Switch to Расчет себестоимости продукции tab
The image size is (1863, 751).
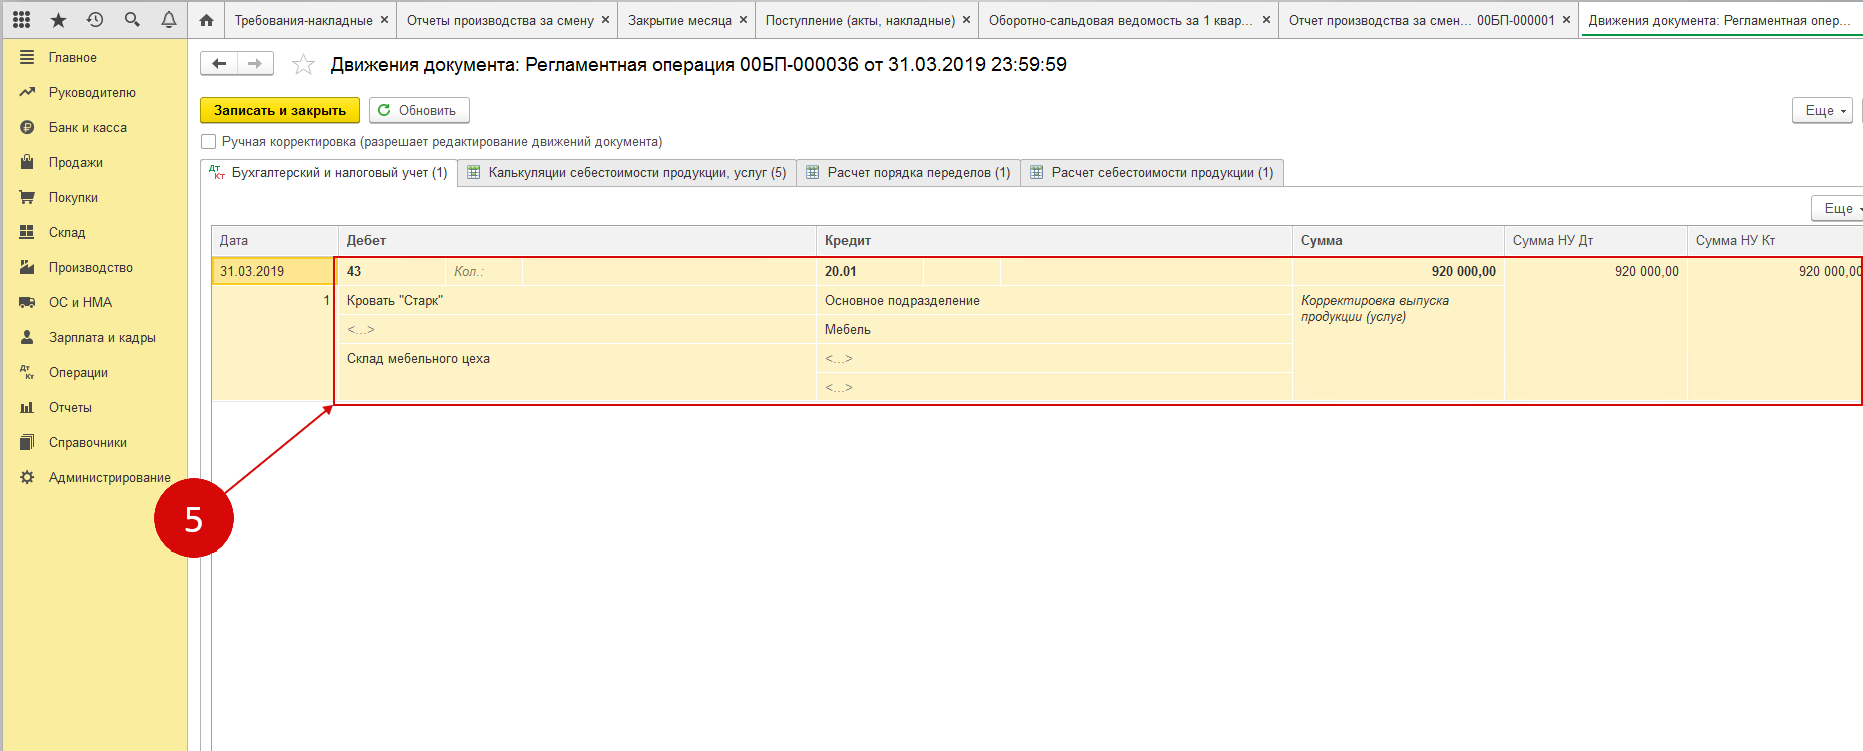(x=1152, y=173)
